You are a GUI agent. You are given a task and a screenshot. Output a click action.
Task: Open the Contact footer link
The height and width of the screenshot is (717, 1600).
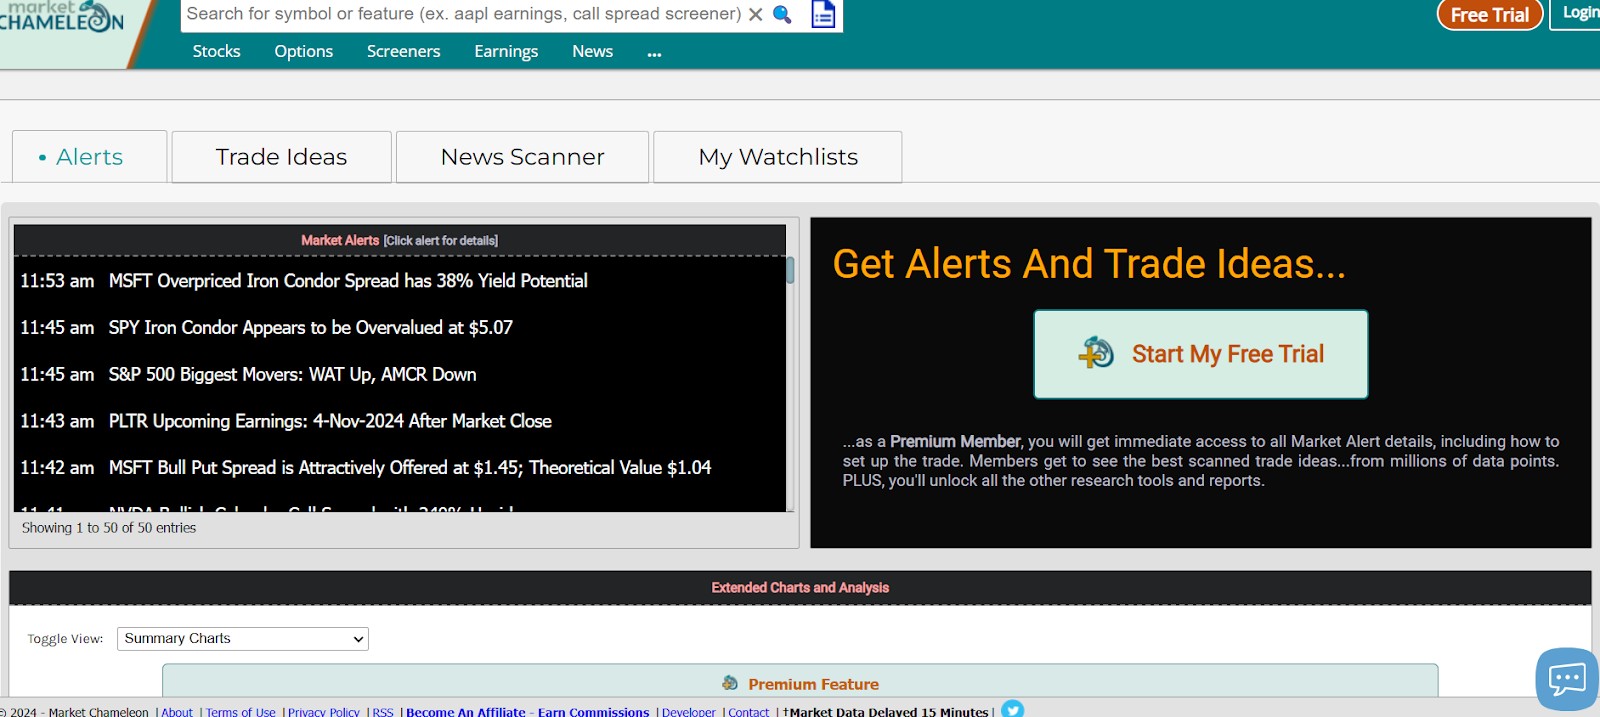click(749, 712)
